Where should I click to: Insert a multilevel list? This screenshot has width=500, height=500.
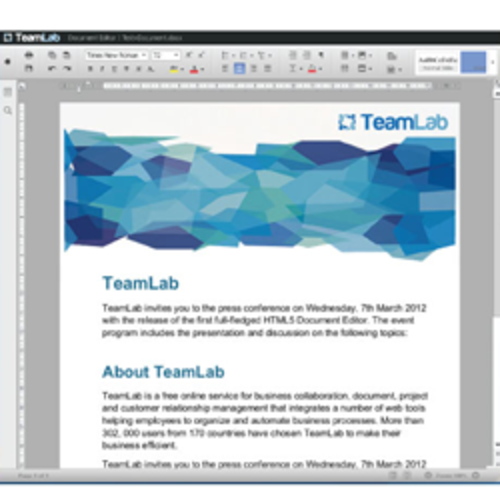tap(262, 55)
